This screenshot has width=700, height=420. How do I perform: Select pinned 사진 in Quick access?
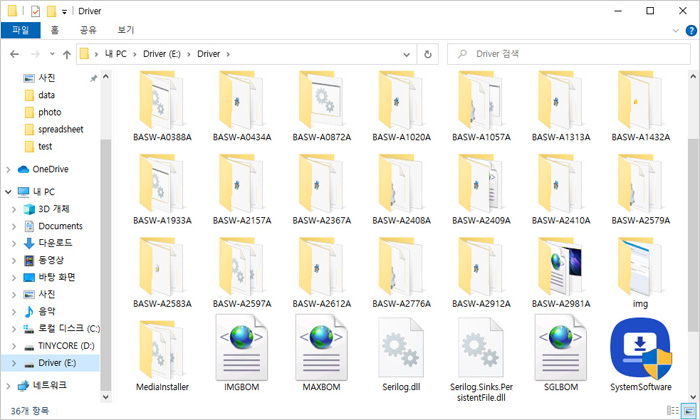[46, 78]
